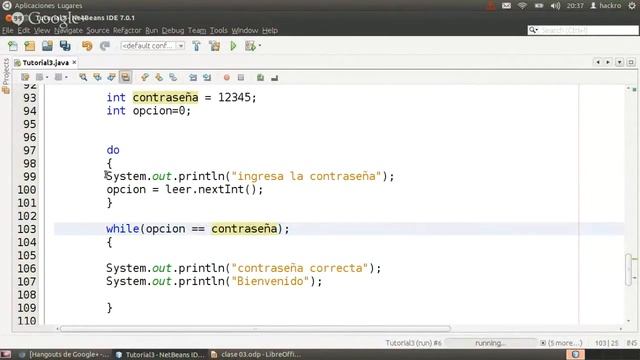Click the Find Selection magnifier icon in editor toolbar

tap(83, 77)
